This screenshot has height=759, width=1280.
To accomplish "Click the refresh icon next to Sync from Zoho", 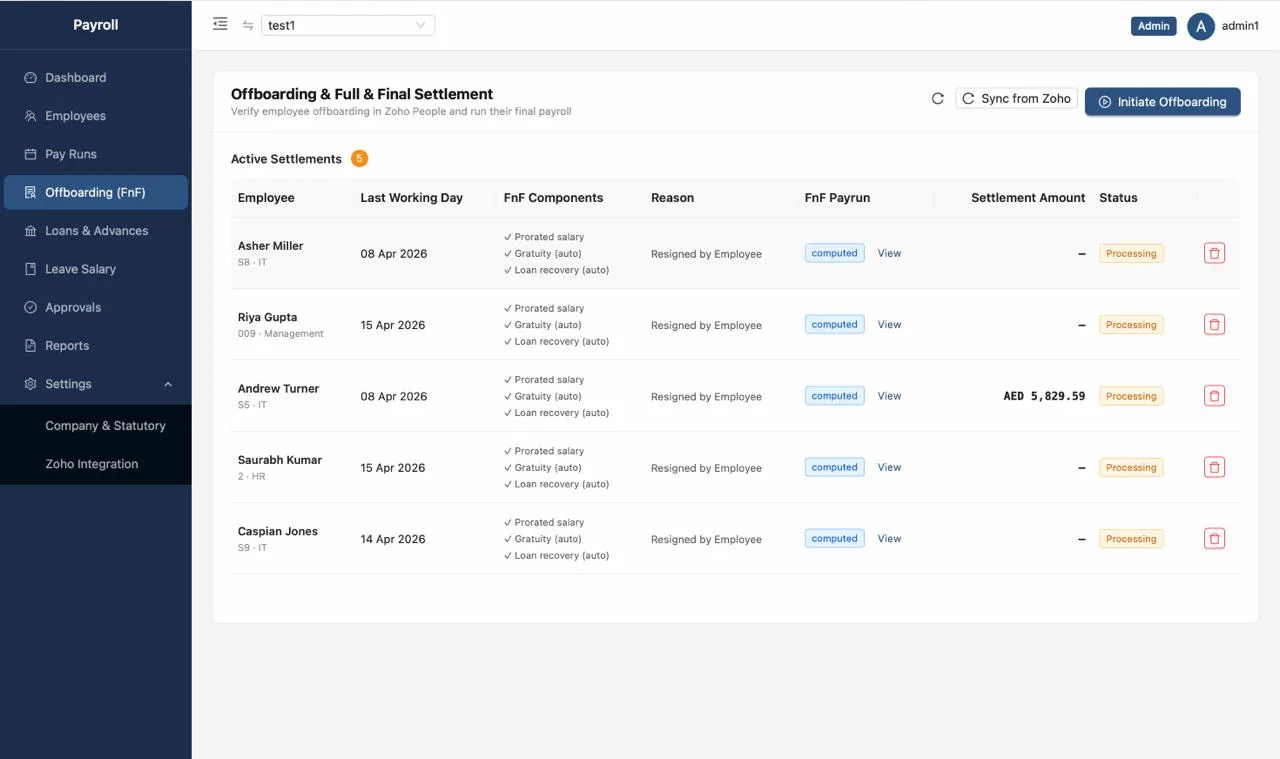I will pos(937,98).
